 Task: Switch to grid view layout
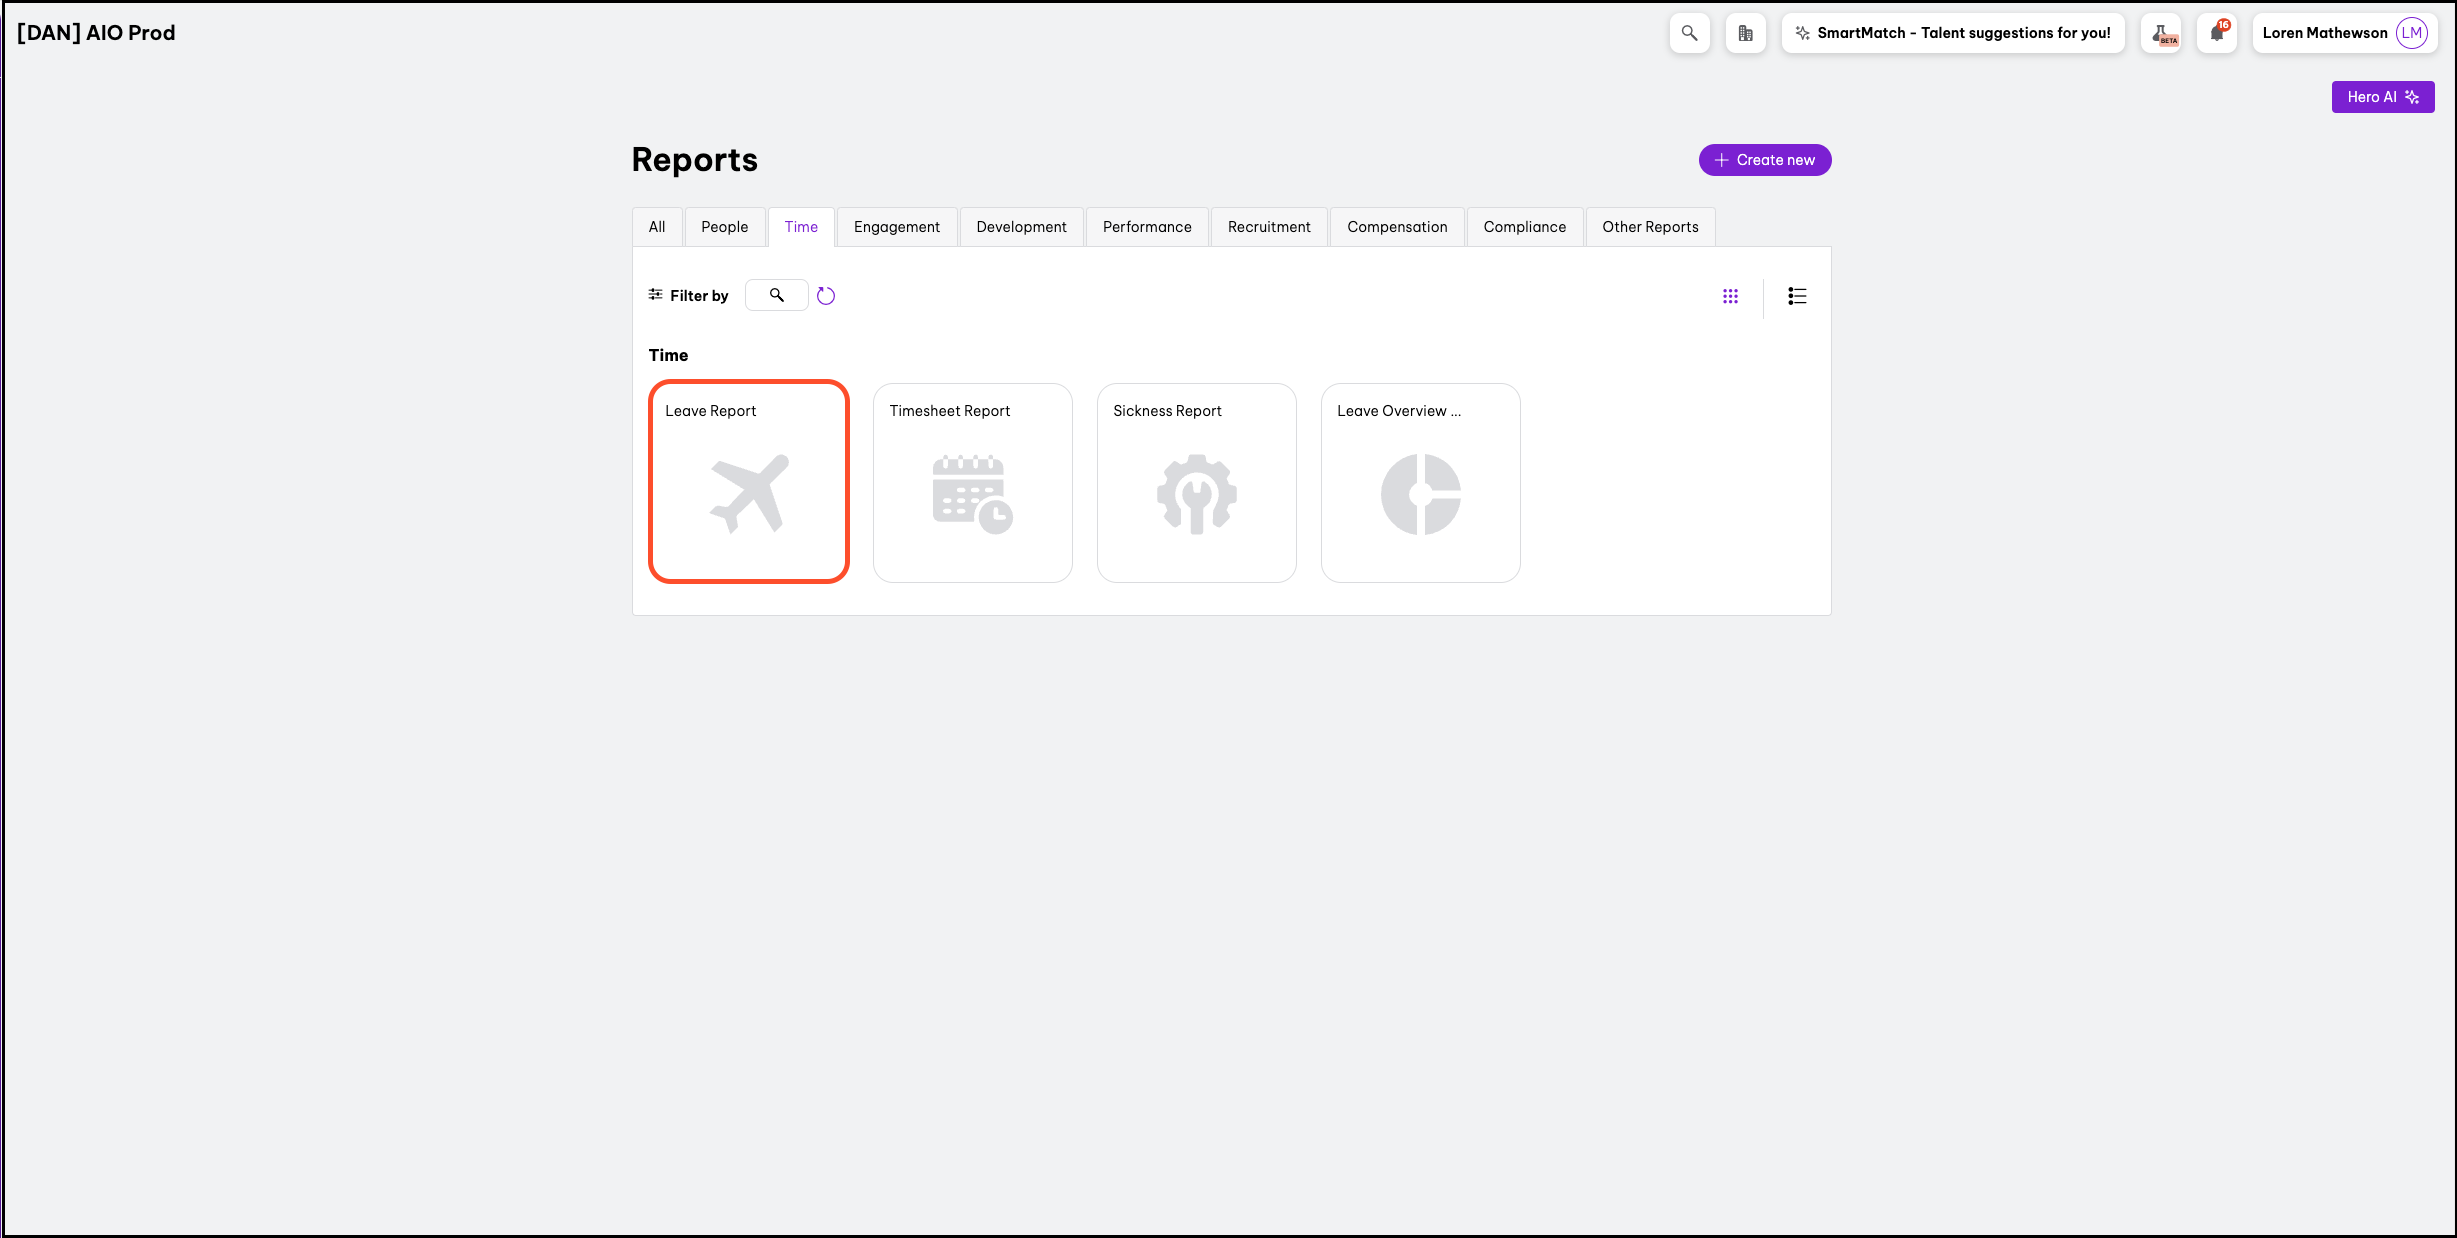coord(1730,296)
